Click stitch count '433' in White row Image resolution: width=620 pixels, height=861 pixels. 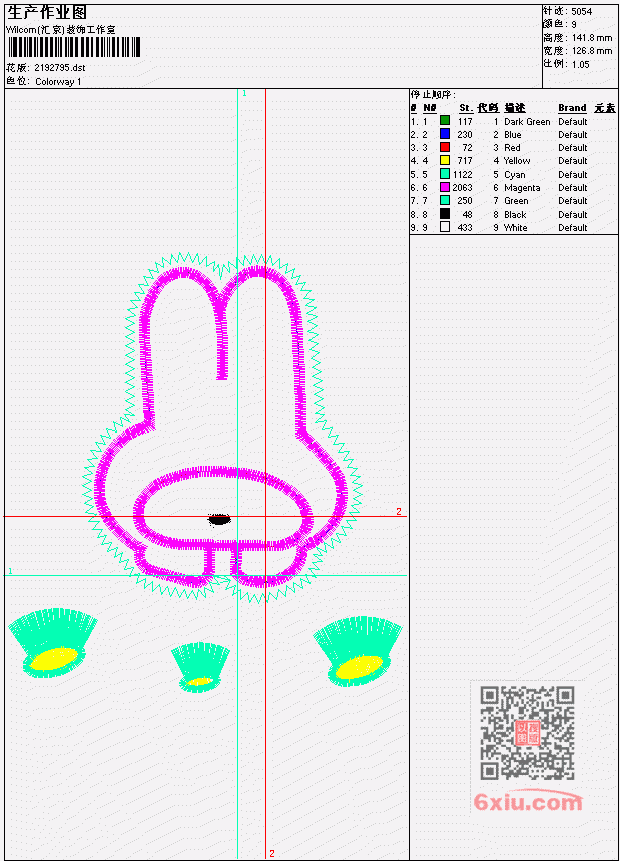(x=465, y=227)
